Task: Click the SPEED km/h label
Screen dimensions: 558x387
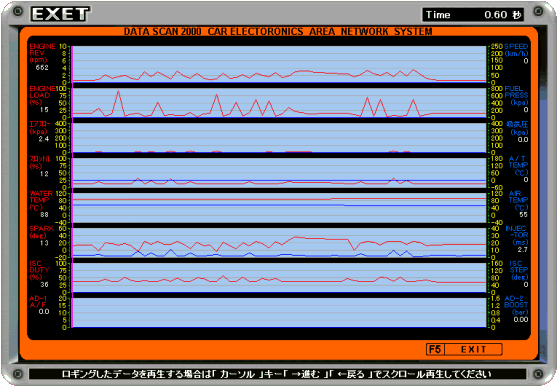Action: tap(516, 50)
